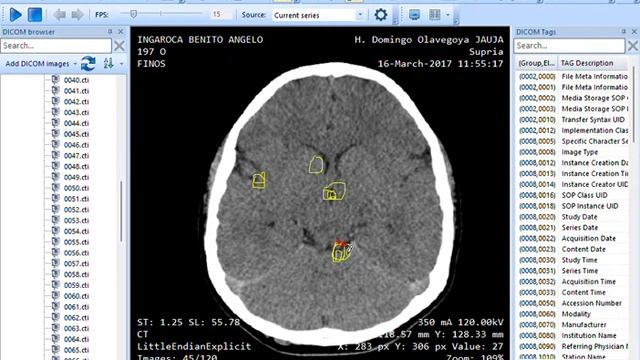Viewport: 640px width, 360px height.
Task: Clear the DICOM Tags search
Action: click(x=633, y=46)
